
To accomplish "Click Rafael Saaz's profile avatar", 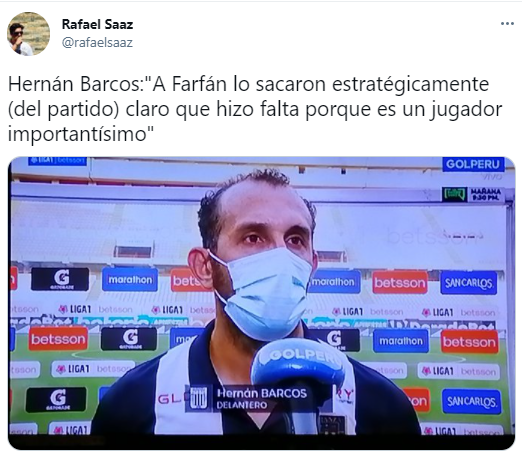I will click(x=28, y=34).
